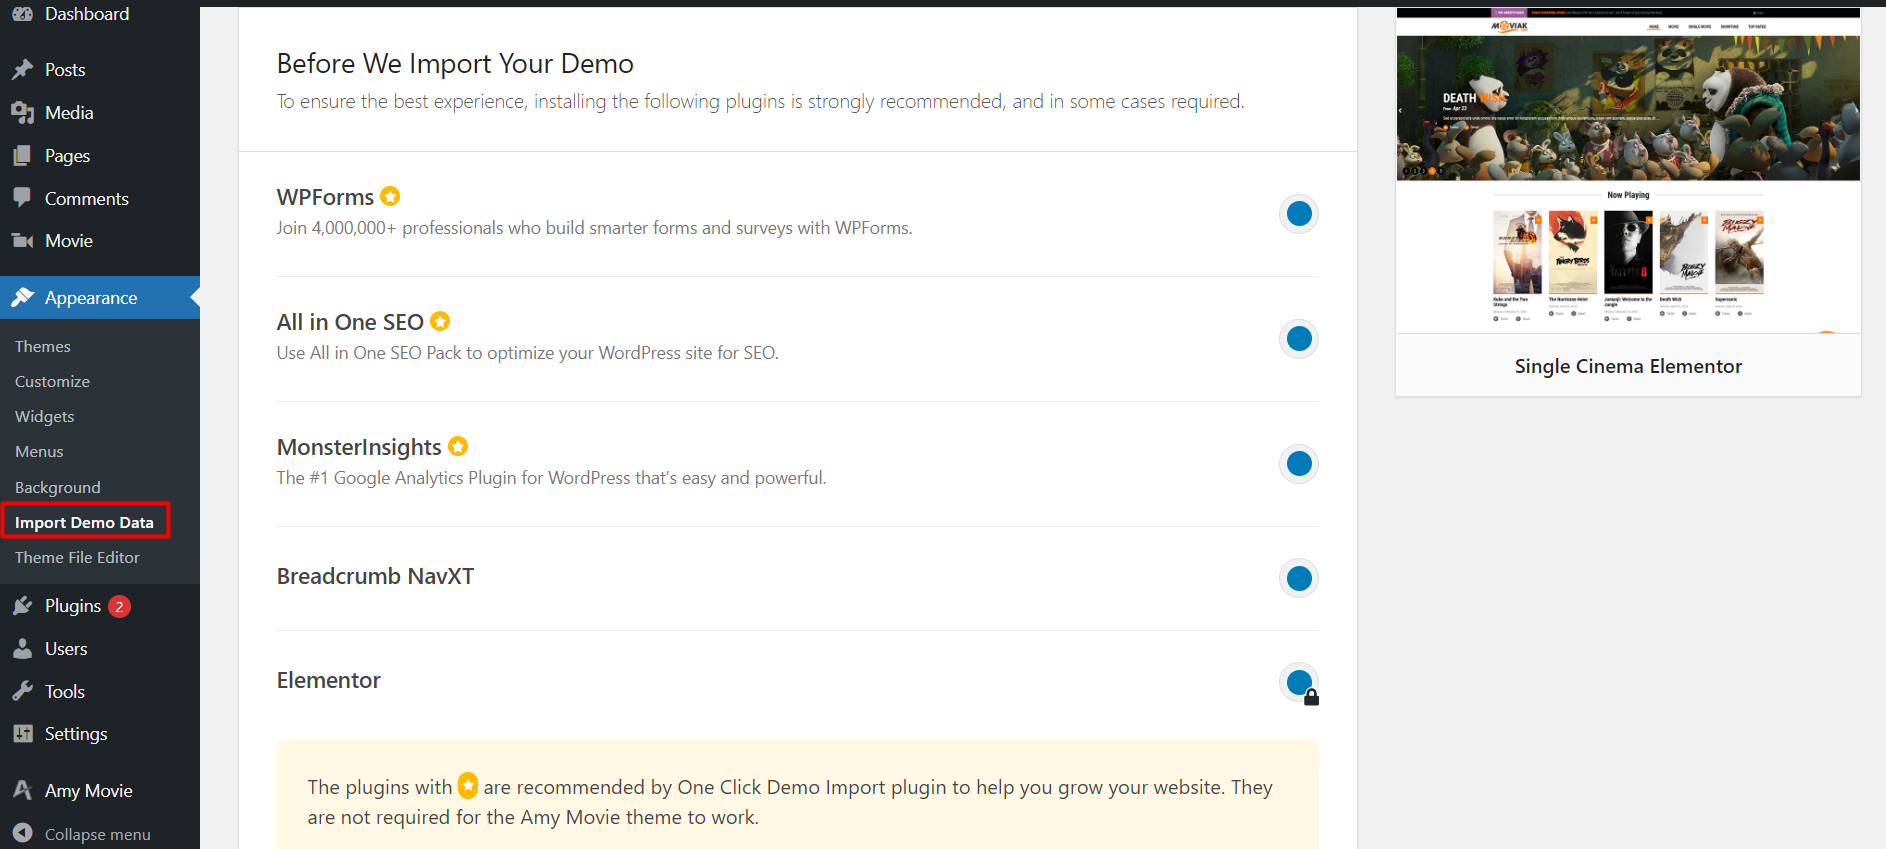Click the Media library icon
This screenshot has height=849, width=1886.
(x=22, y=112)
